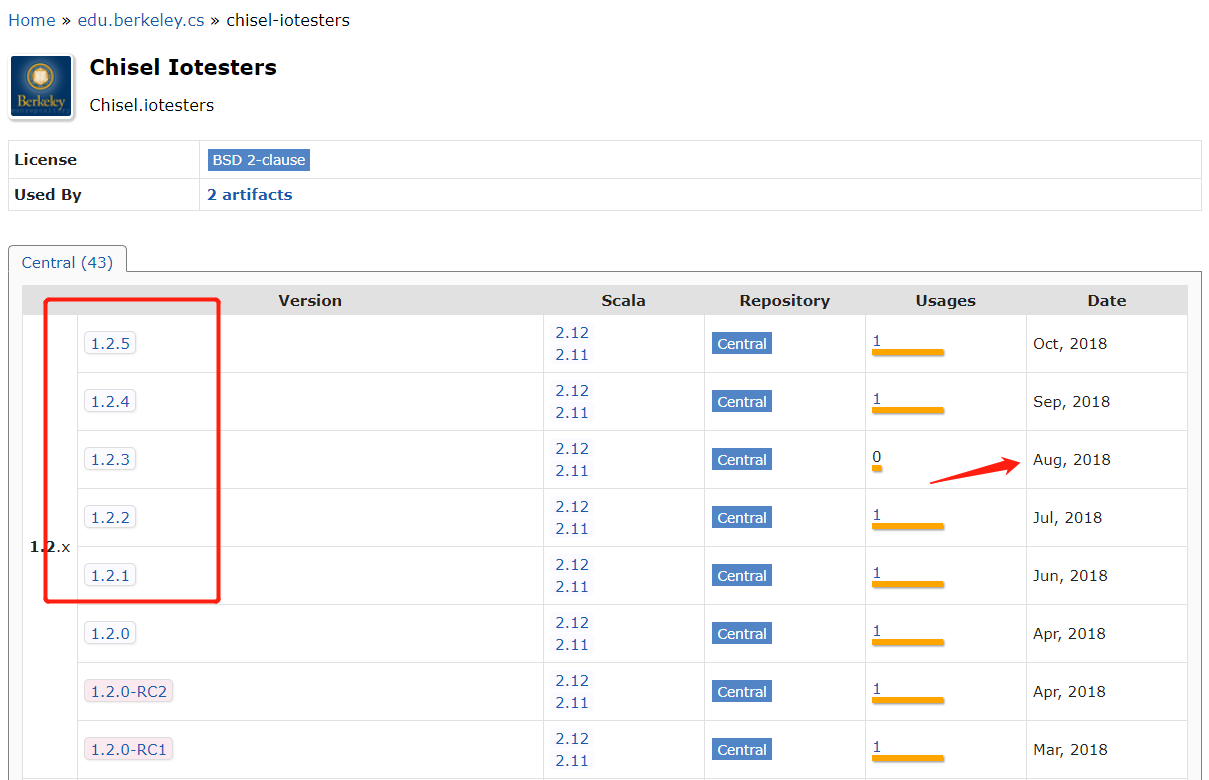Open version 1.2.2

click(x=110, y=518)
